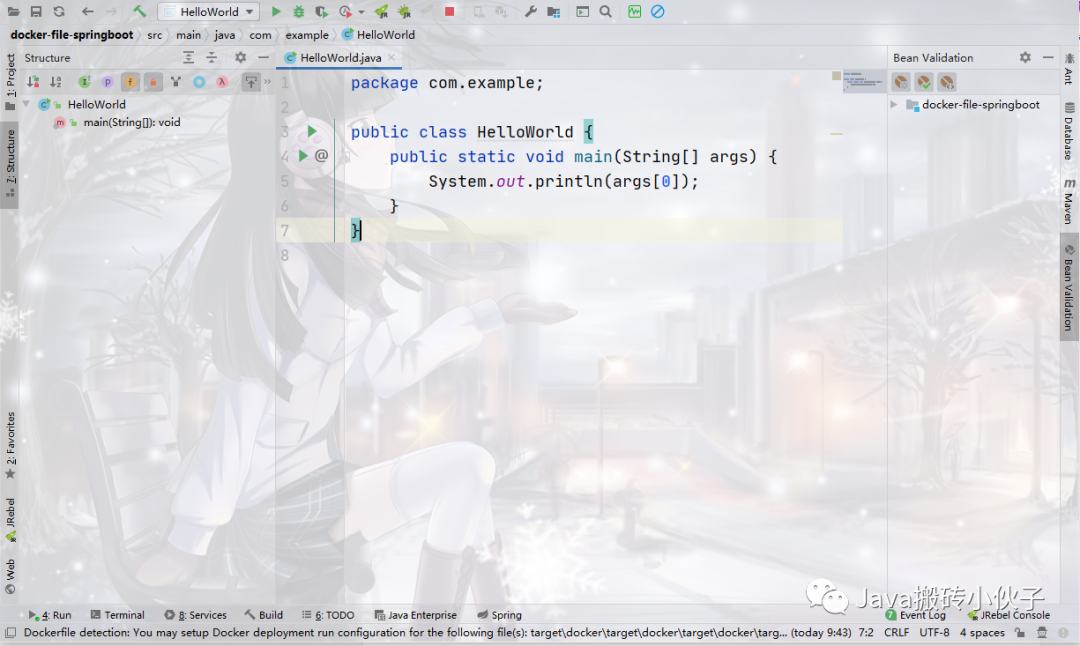Collapse the HelloWorld node in Structure tree
This screenshot has width=1080, height=646.
26,104
